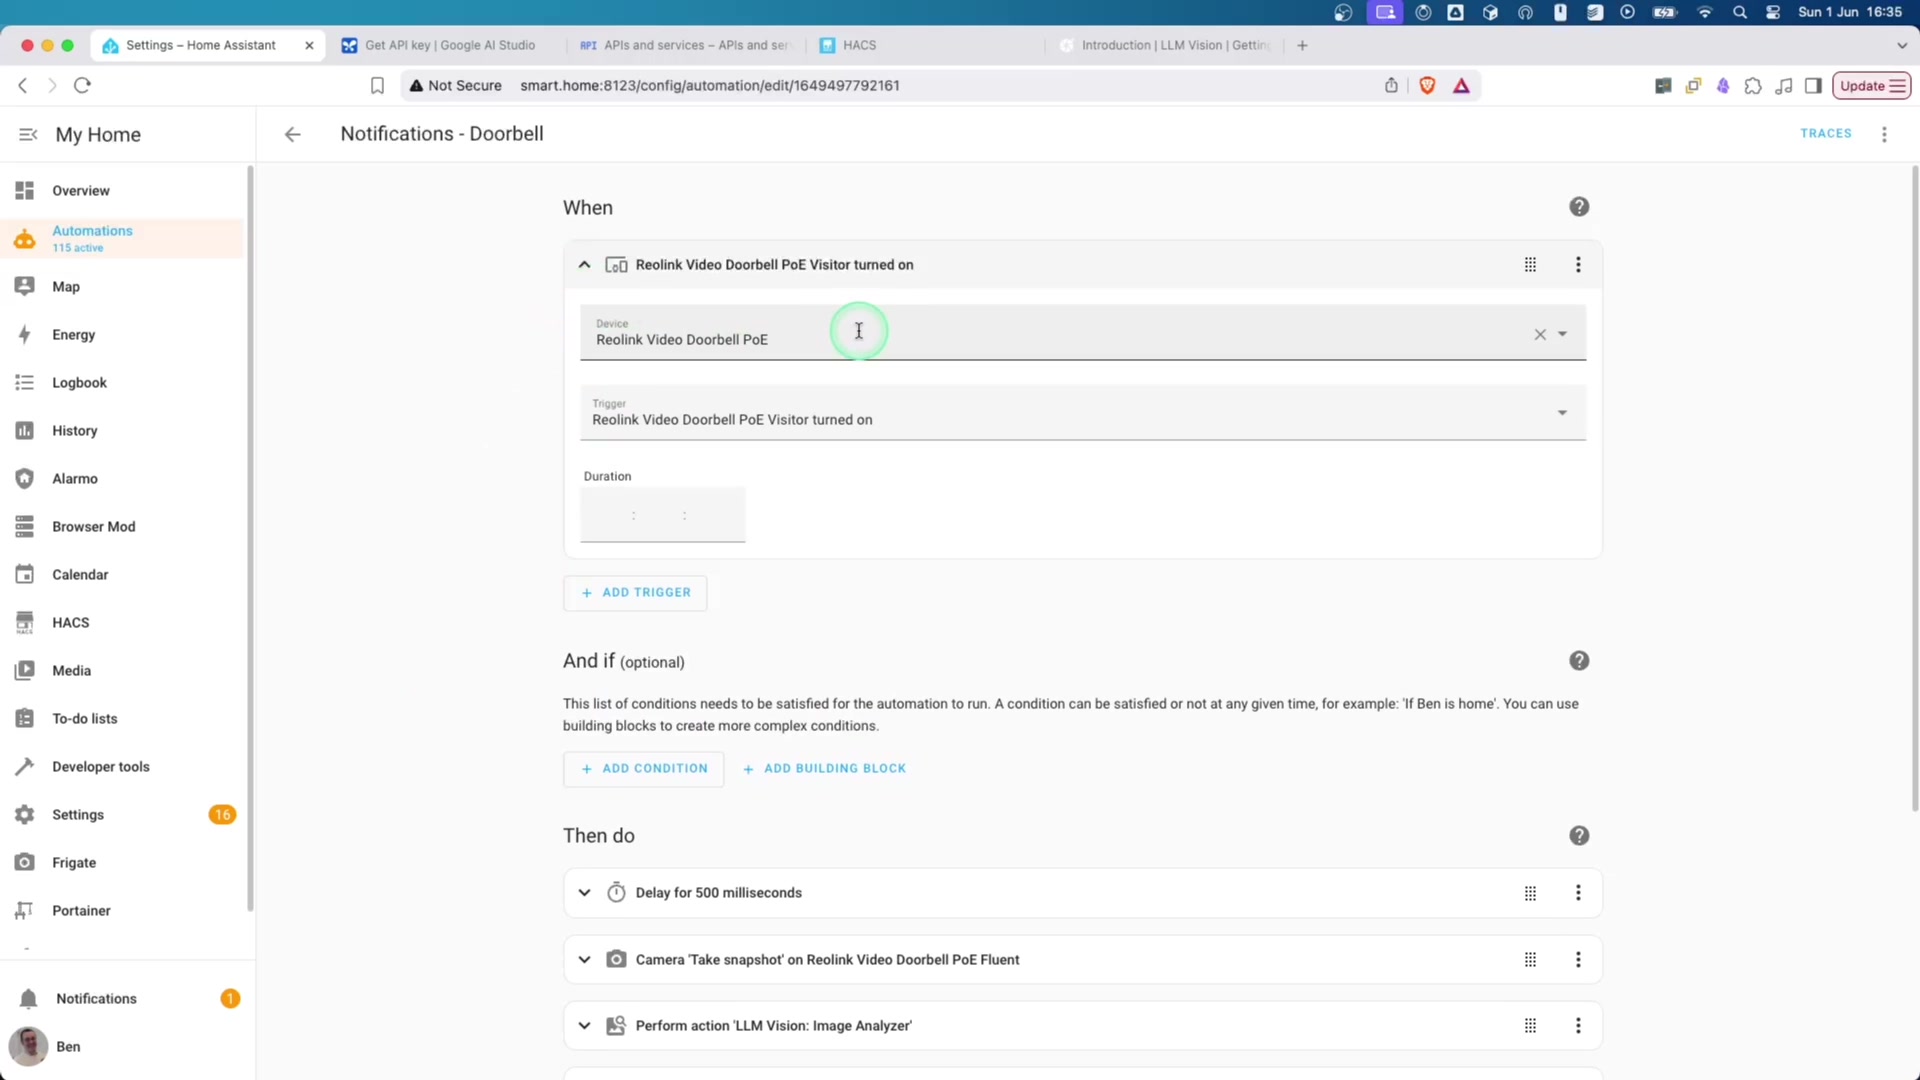Collapse the Reolink Visitor trigger card
The height and width of the screenshot is (1080, 1920).
[584, 265]
